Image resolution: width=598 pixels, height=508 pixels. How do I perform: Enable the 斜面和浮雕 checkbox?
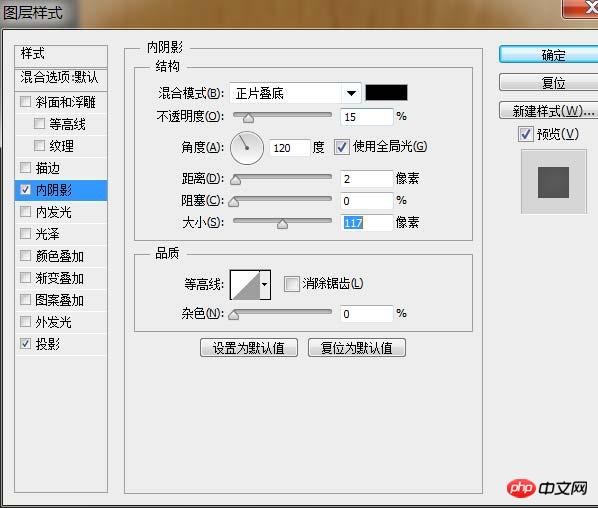point(25,102)
